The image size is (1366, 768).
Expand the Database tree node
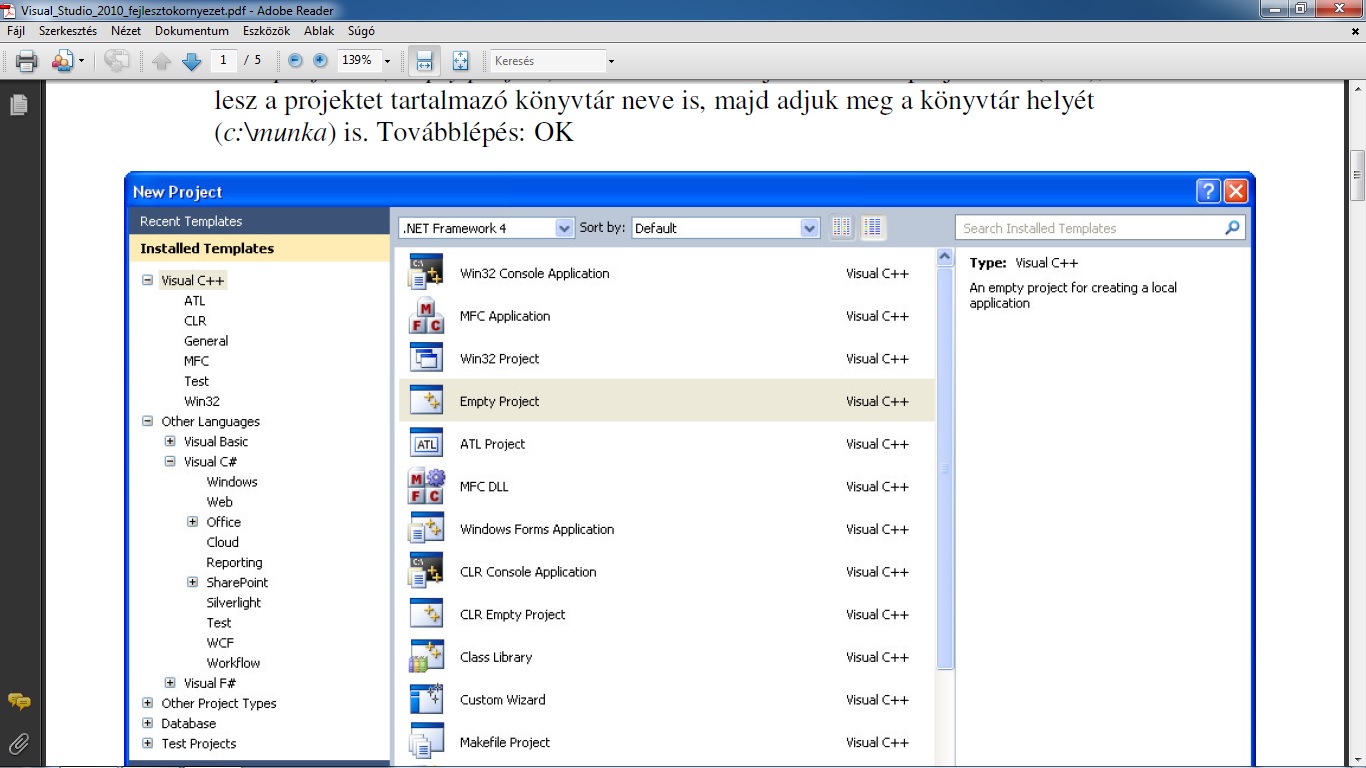148,723
